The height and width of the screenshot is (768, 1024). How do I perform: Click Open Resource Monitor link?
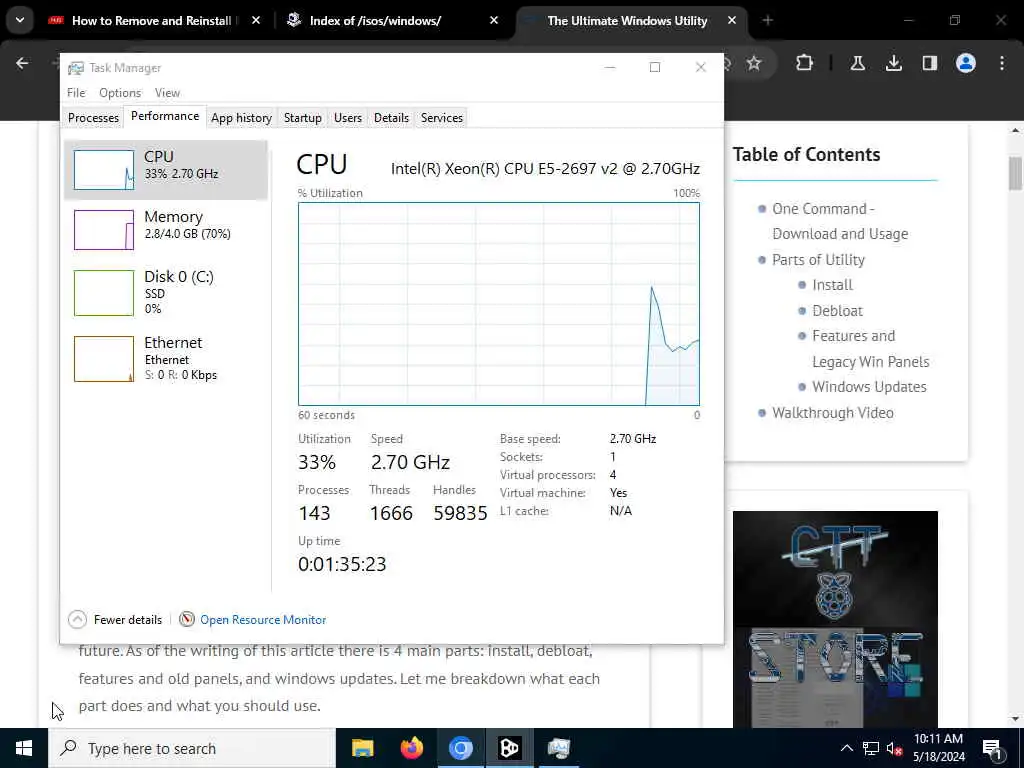pos(263,620)
